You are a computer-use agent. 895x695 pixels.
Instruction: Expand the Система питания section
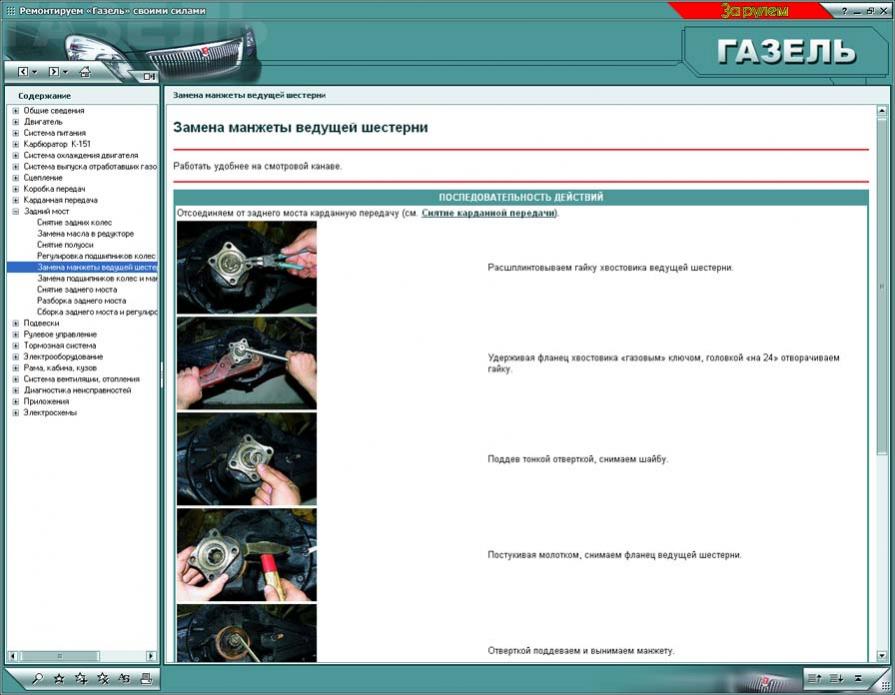click(16, 133)
